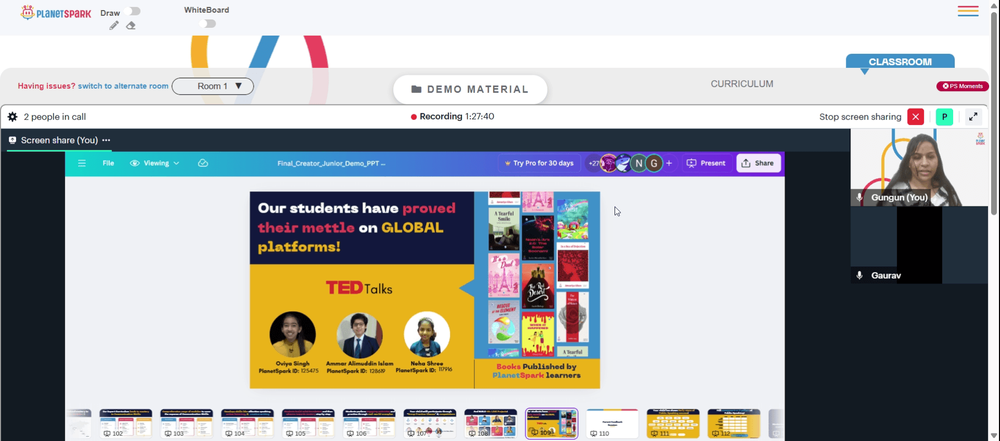Click the green P participant icon
This screenshot has height=441, width=1000.
tap(944, 117)
